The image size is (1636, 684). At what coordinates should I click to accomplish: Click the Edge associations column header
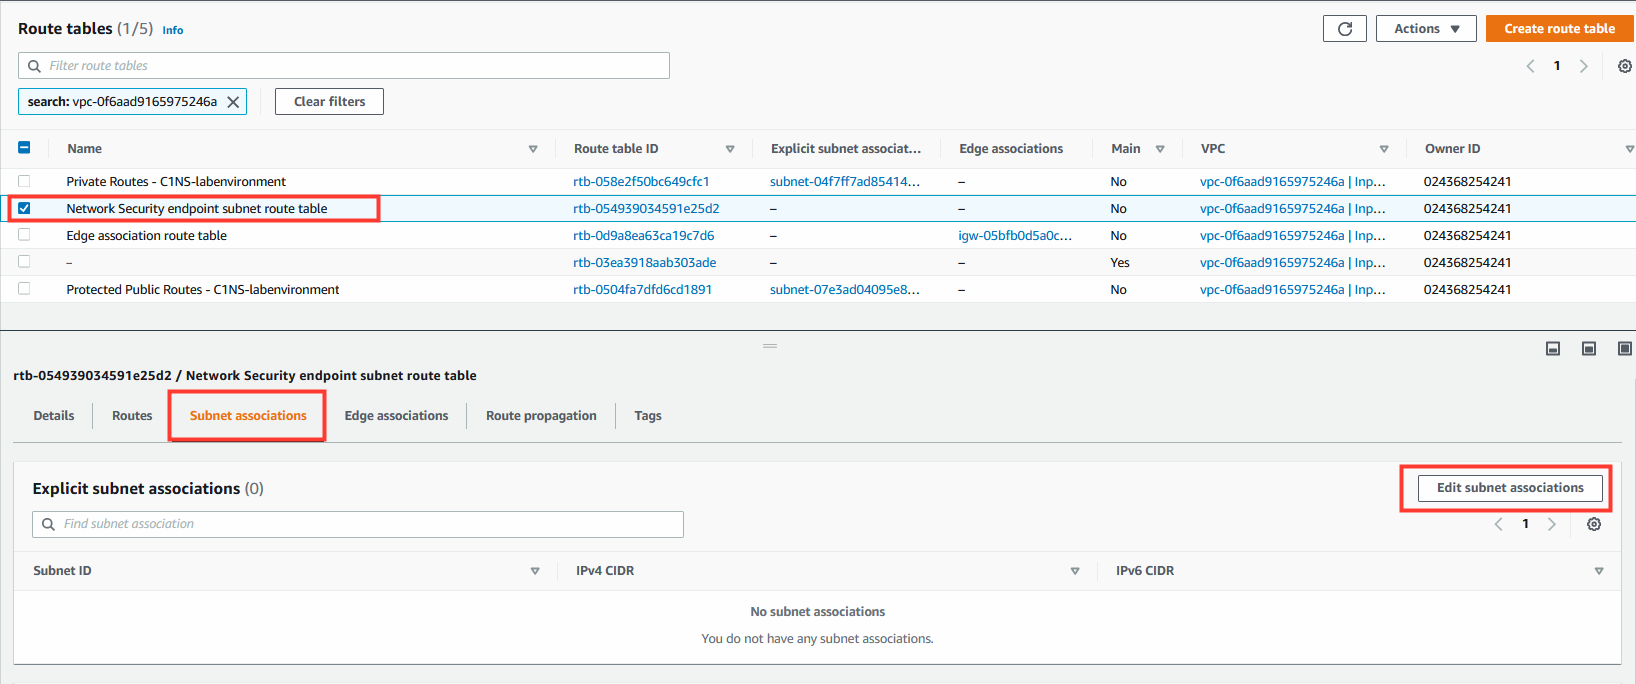pos(1011,149)
